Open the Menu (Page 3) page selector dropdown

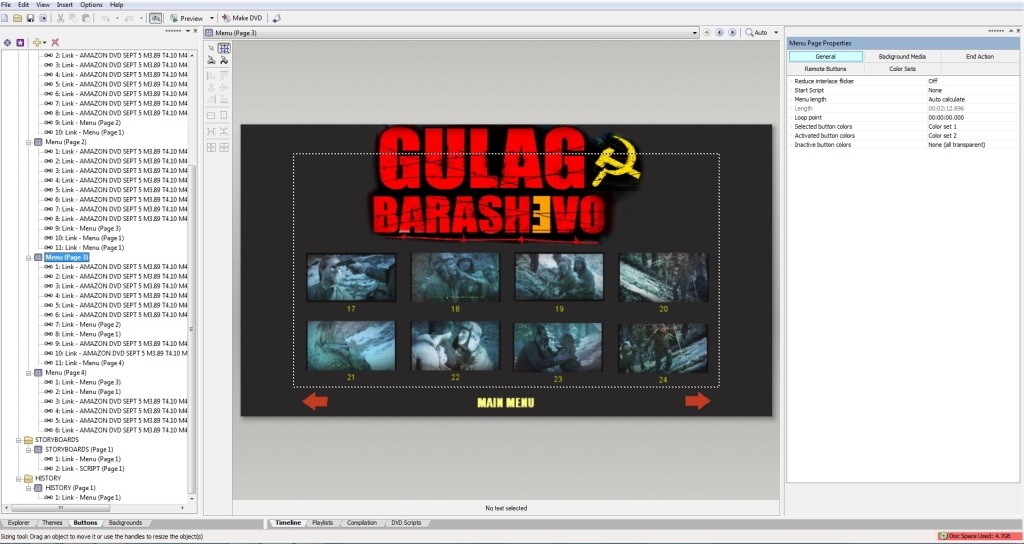coord(696,32)
